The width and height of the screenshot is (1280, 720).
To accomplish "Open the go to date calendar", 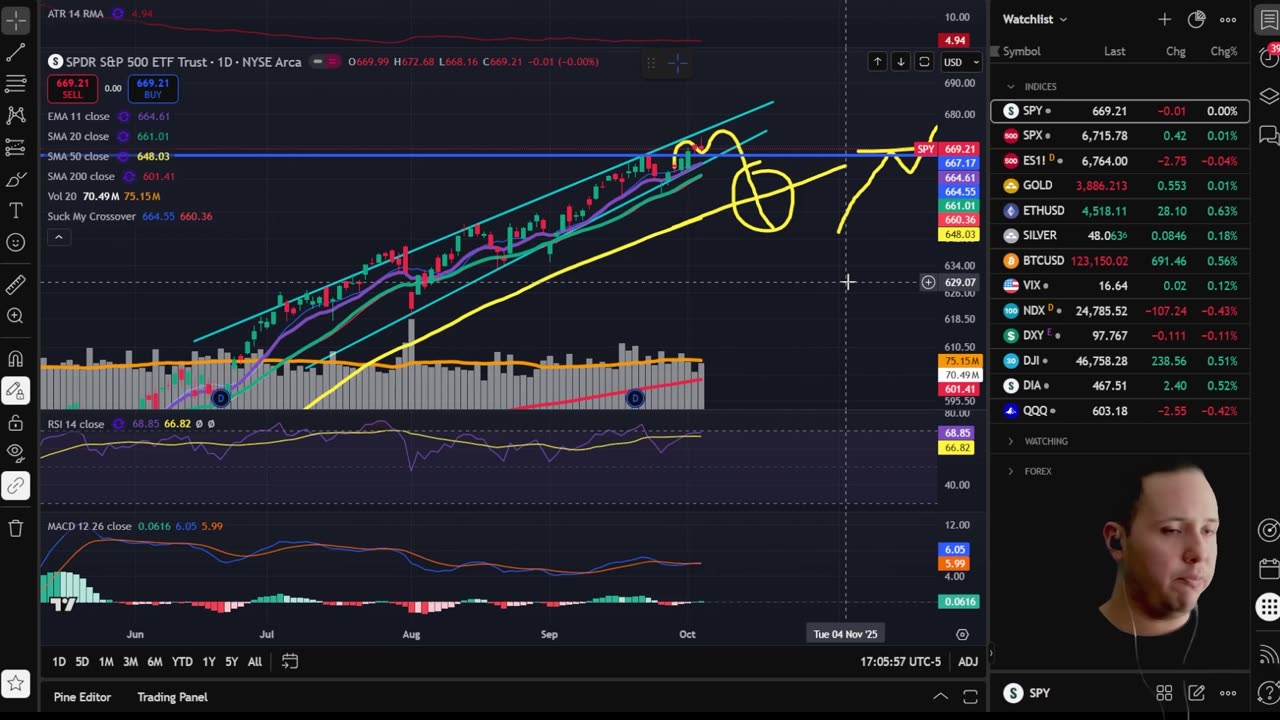I will click(x=289, y=661).
